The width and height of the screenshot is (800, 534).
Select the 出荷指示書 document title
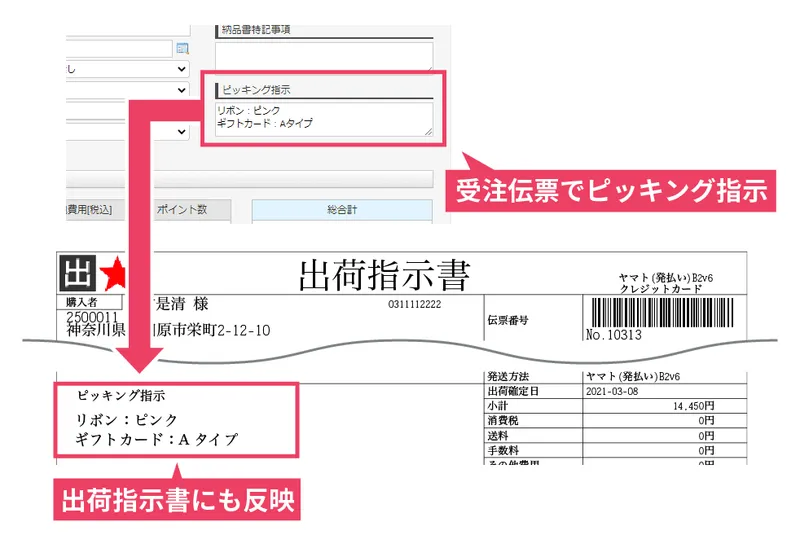pos(384,275)
